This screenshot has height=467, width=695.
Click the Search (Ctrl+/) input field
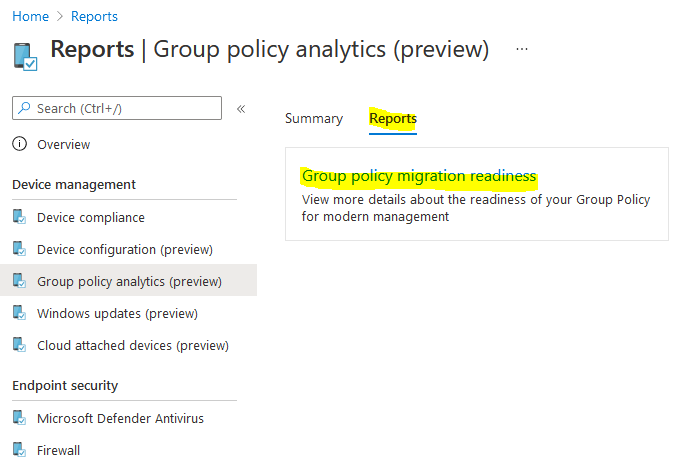pos(125,108)
